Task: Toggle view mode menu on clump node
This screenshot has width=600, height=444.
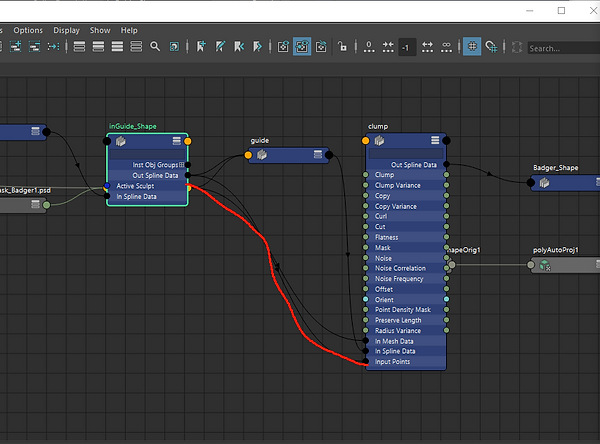Action: [x=435, y=140]
